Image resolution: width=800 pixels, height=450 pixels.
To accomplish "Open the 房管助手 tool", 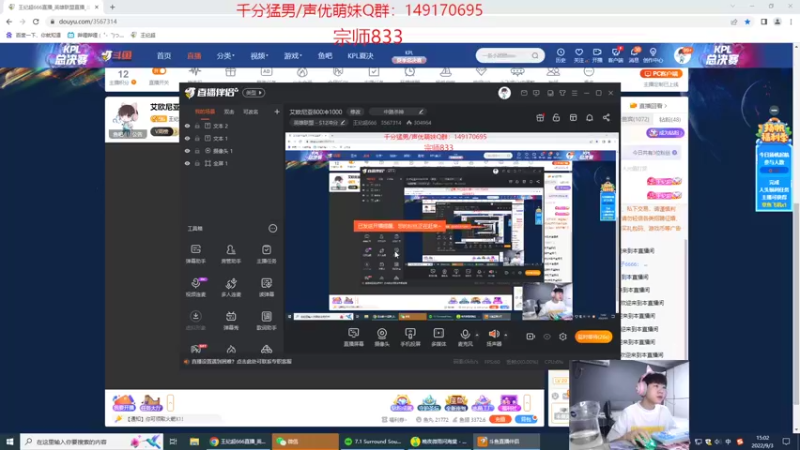I will pyautogui.click(x=231, y=253).
